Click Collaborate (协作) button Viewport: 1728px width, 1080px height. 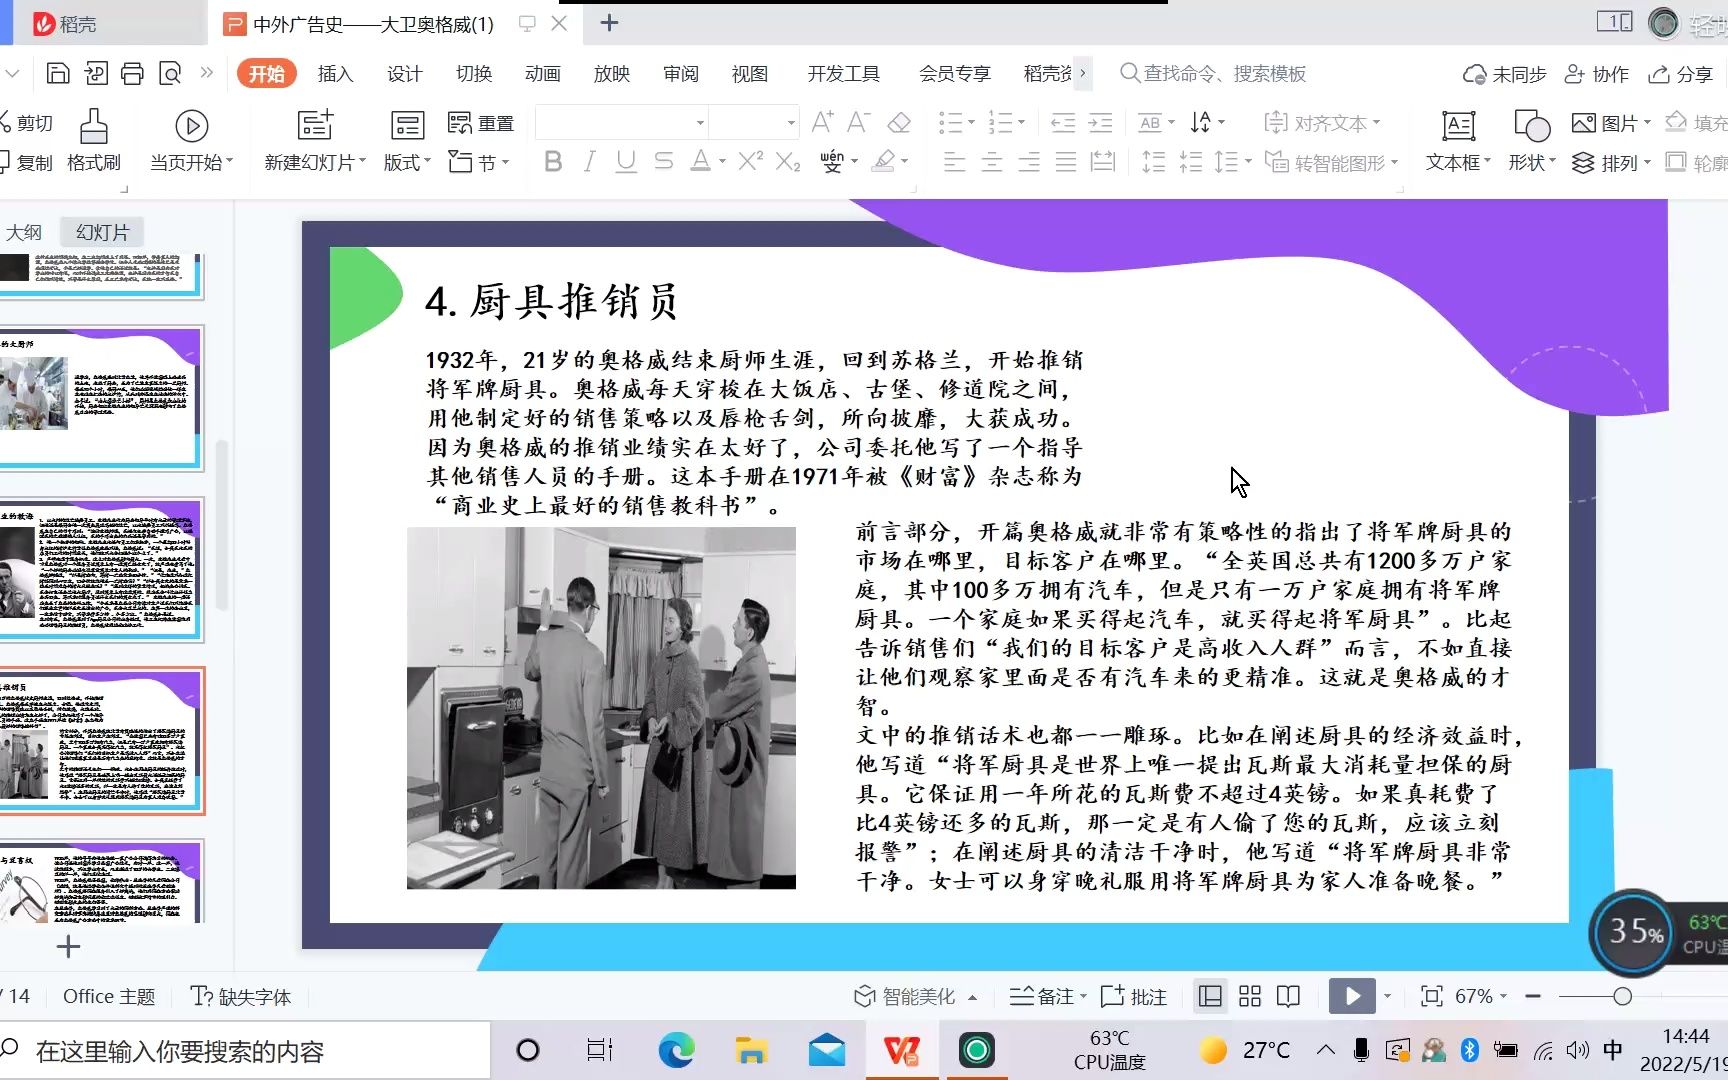(1597, 74)
